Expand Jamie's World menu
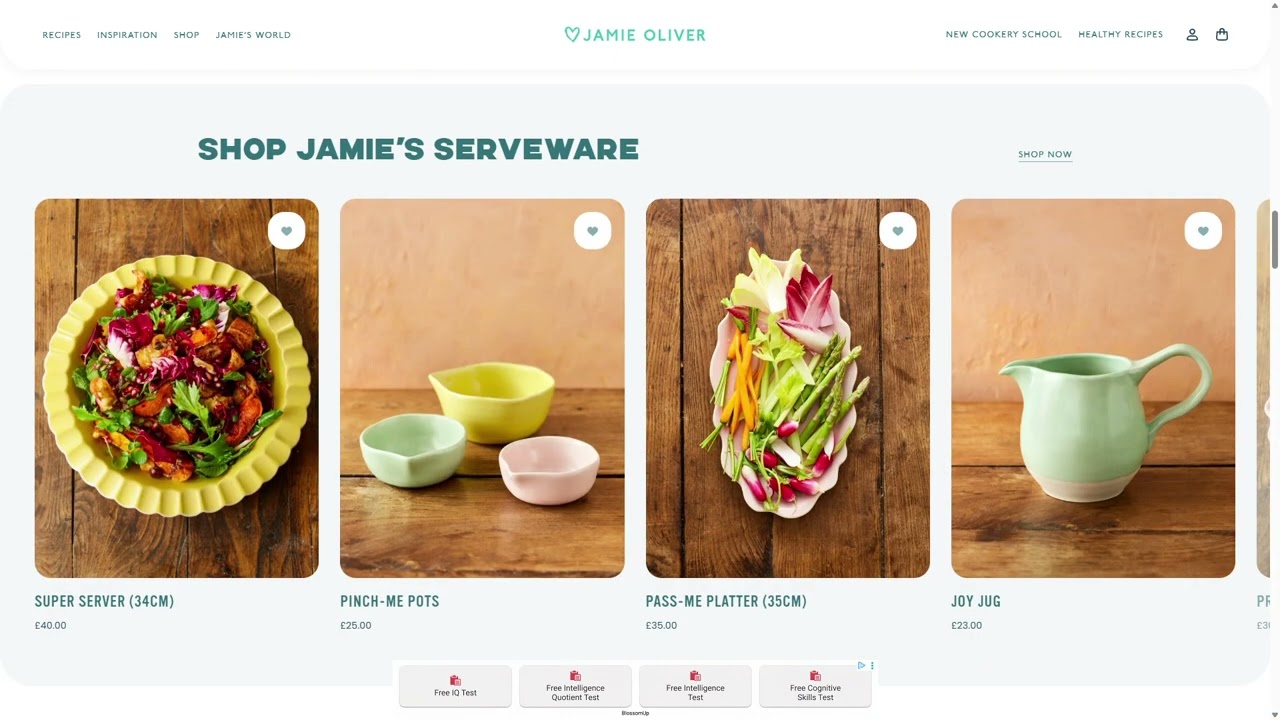 click(253, 35)
